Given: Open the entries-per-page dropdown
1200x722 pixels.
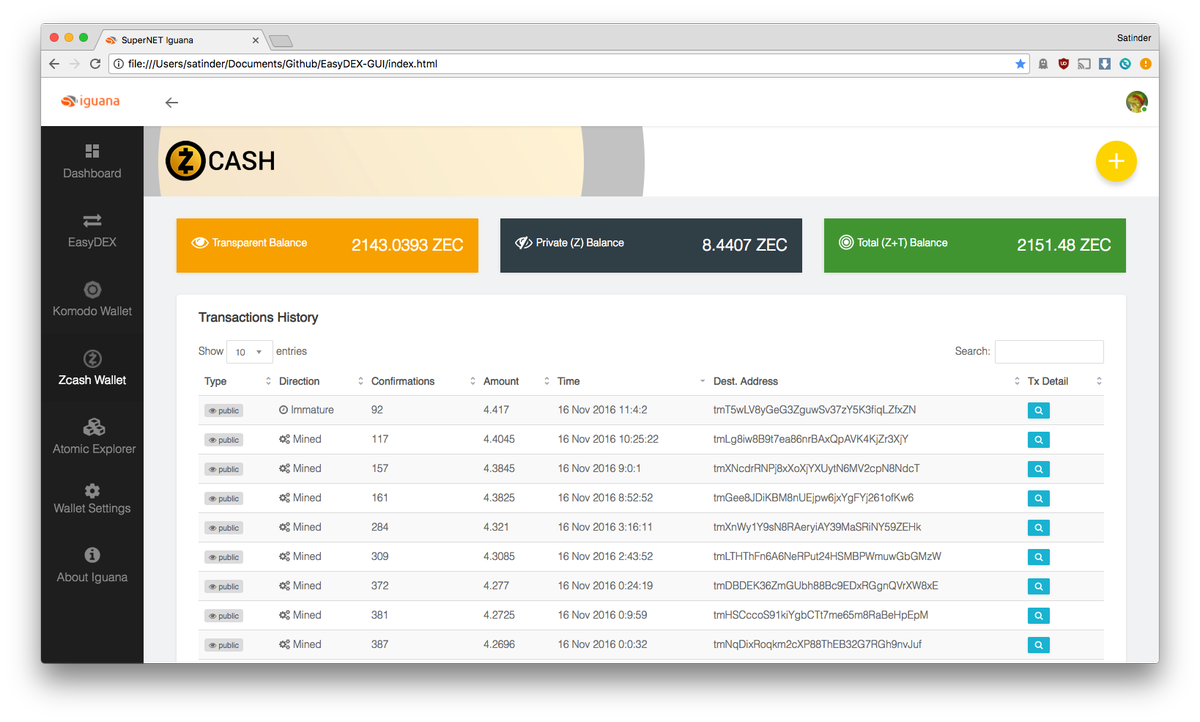Looking at the screenshot, I should click(x=249, y=352).
